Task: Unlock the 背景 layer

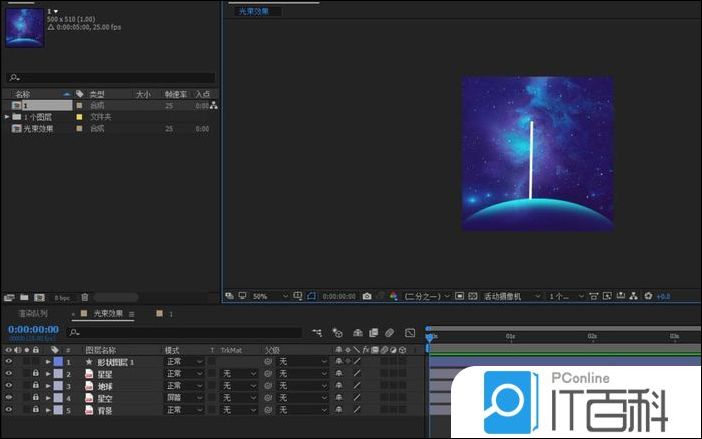Action: click(35, 409)
